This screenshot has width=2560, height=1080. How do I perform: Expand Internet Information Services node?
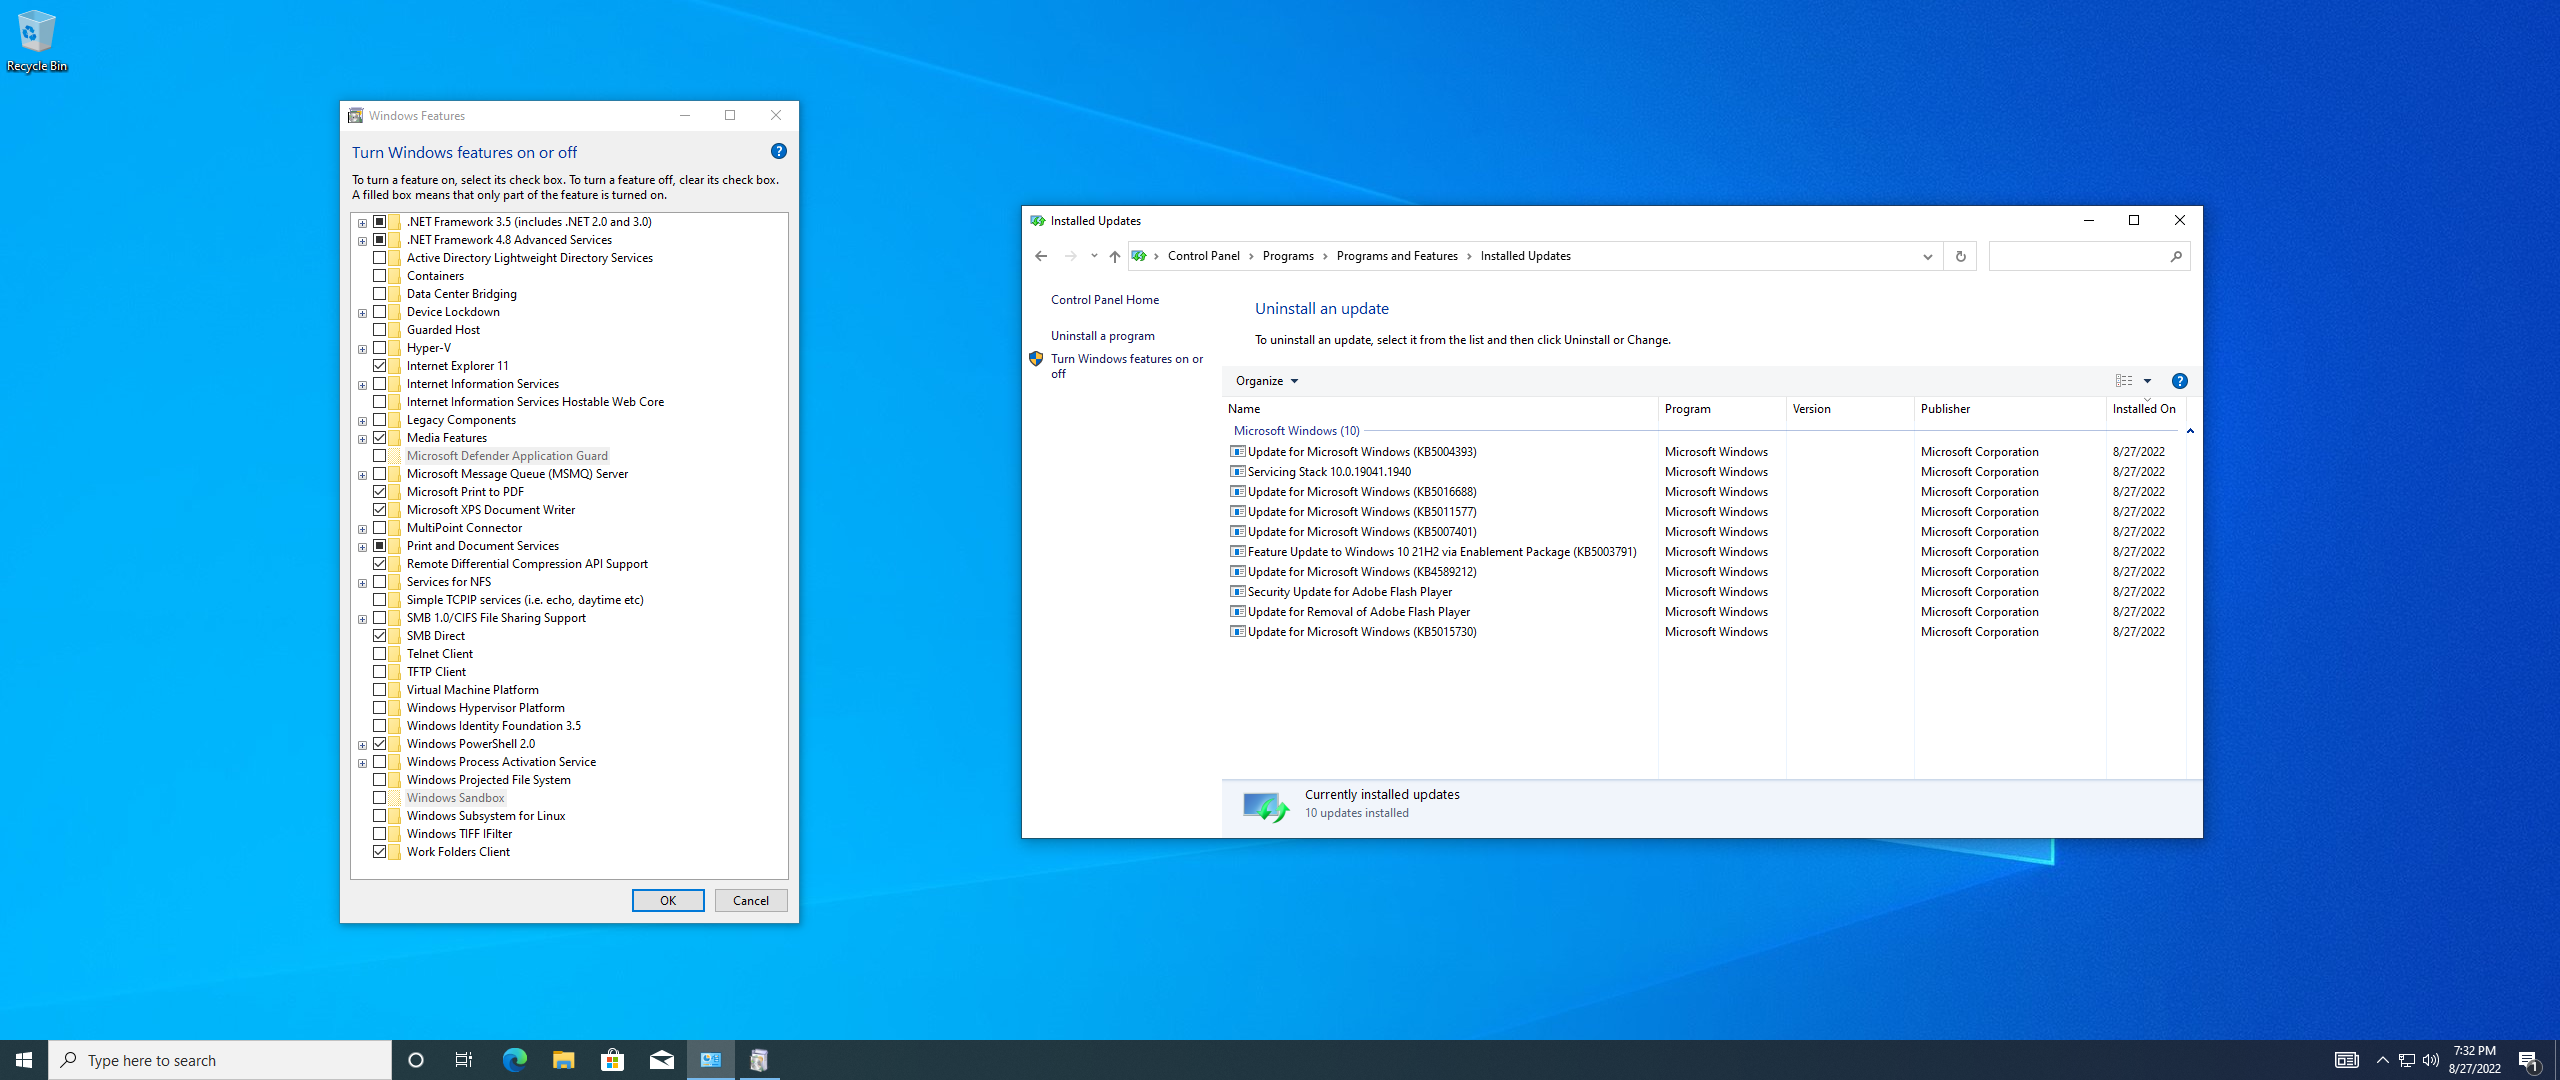point(363,385)
